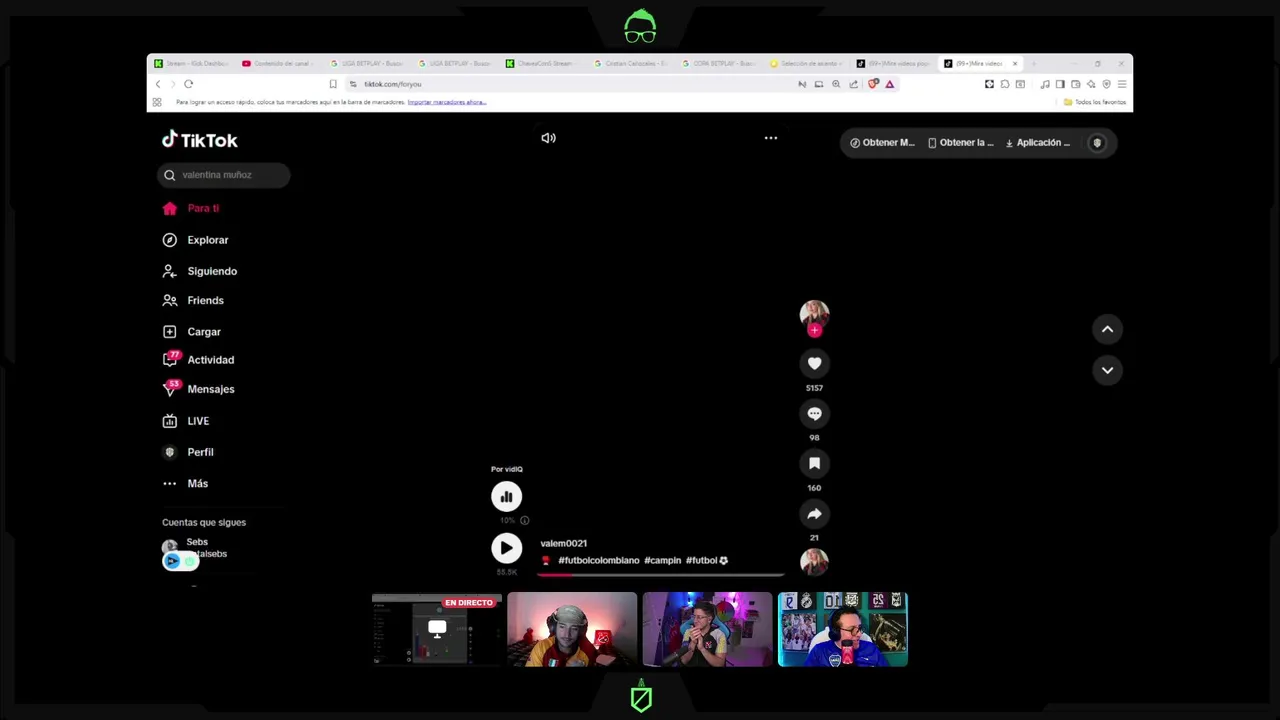Bookmark page with address bar bookmark icon

coord(333,84)
